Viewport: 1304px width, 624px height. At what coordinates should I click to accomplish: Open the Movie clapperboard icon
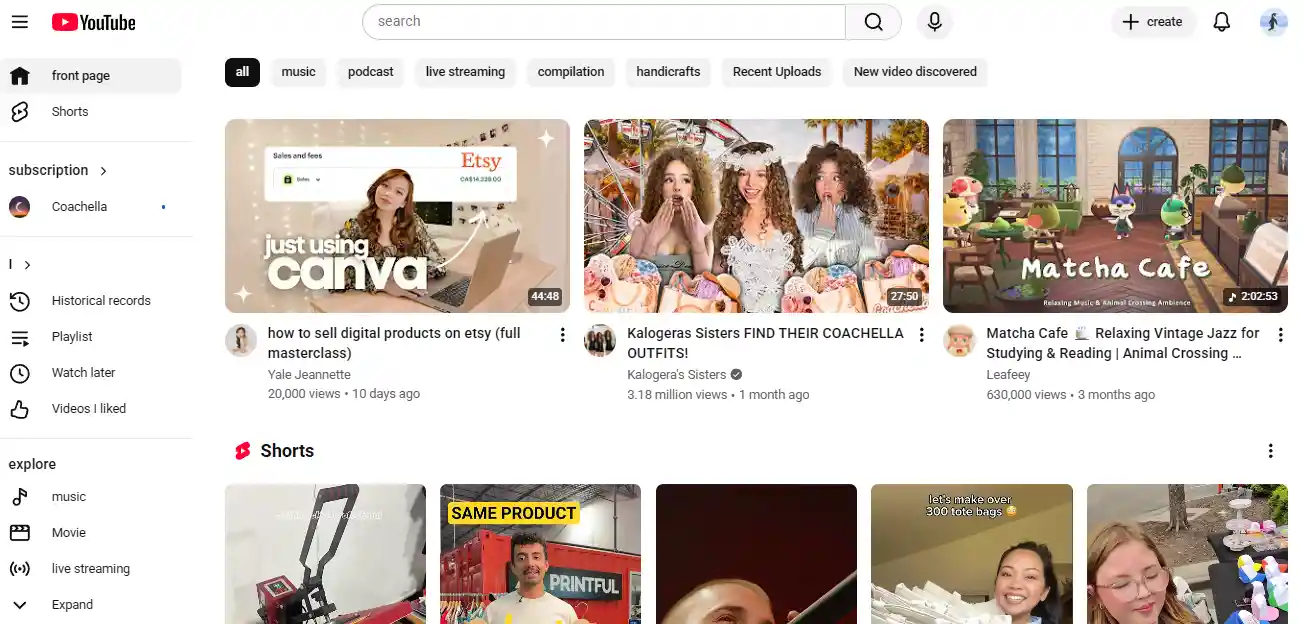(x=20, y=533)
